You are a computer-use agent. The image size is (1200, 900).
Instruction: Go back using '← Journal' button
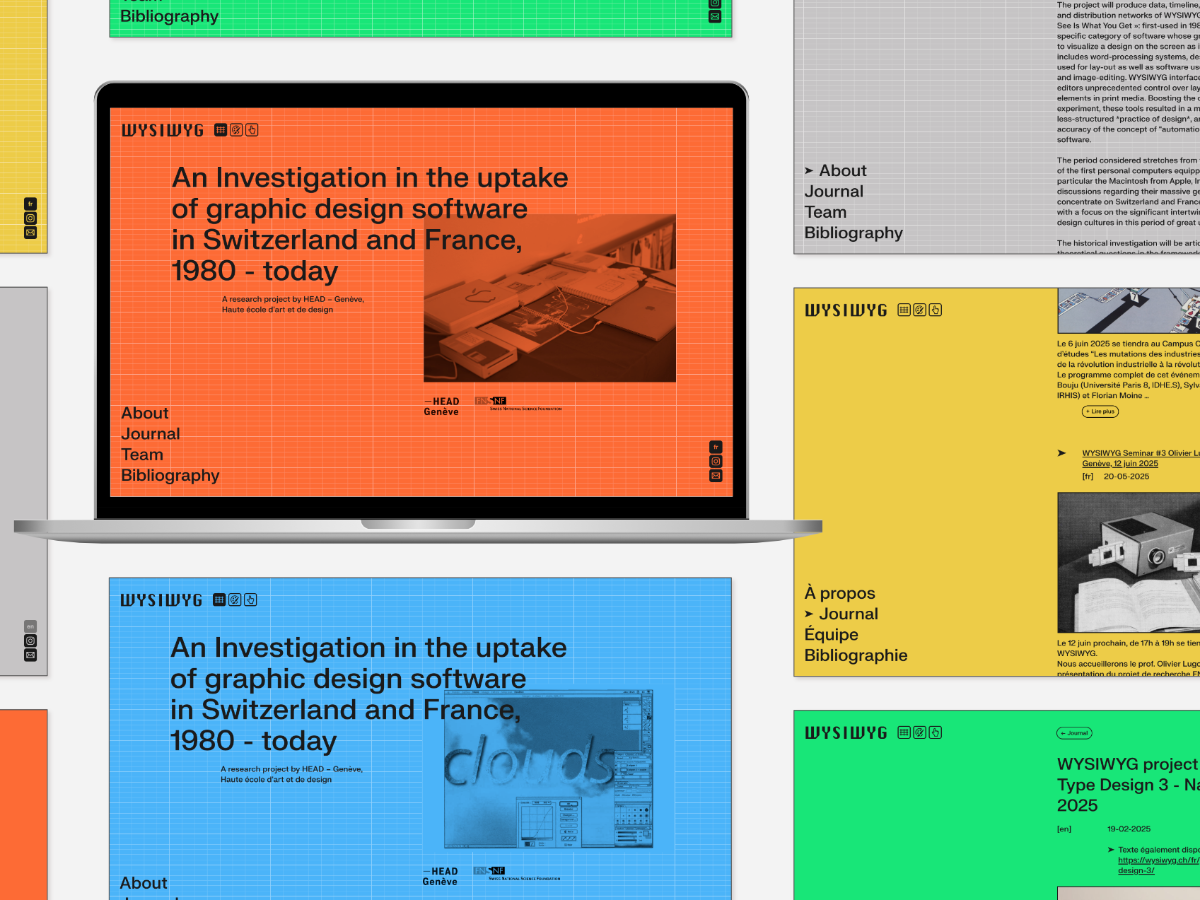pyautogui.click(x=1074, y=733)
